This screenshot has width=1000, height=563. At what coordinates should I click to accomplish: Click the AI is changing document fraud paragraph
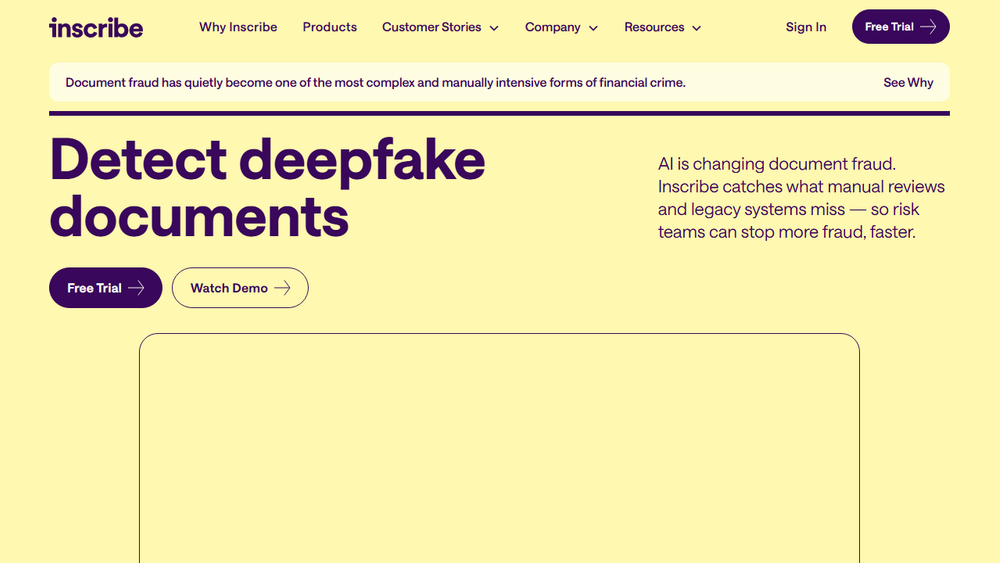[802, 198]
